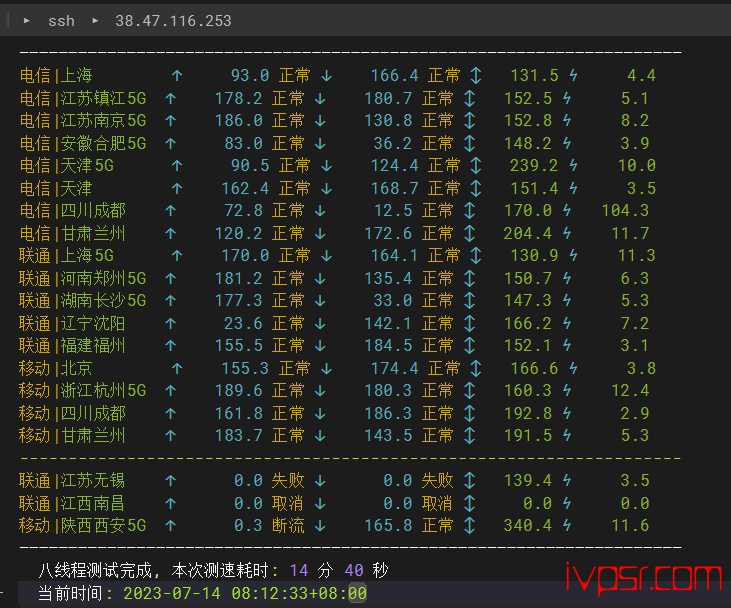Click the ssh breadcrumb label

pyautogui.click(x=61, y=21)
